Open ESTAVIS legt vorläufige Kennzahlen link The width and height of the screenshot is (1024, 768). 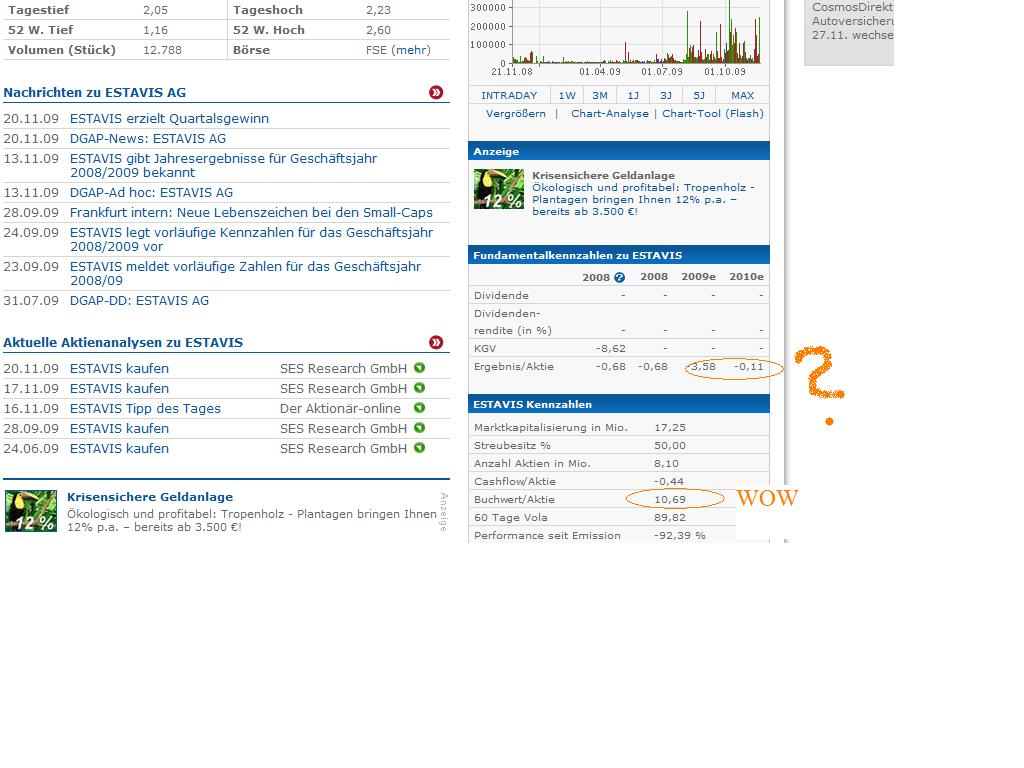(x=251, y=240)
